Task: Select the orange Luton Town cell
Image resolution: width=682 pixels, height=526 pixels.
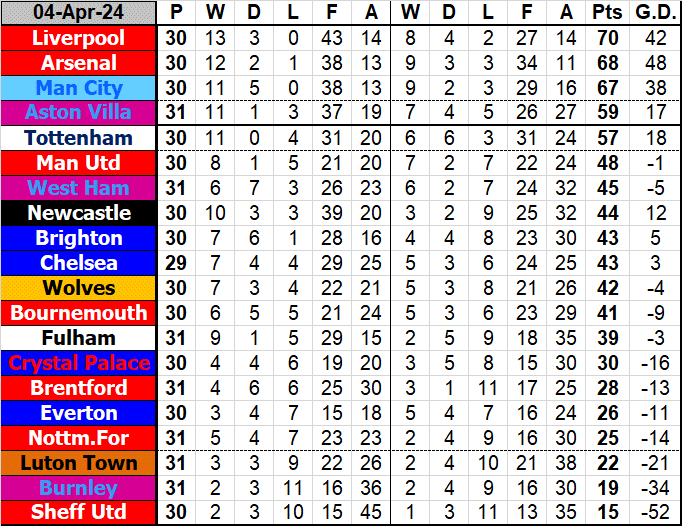Action: tap(79, 463)
